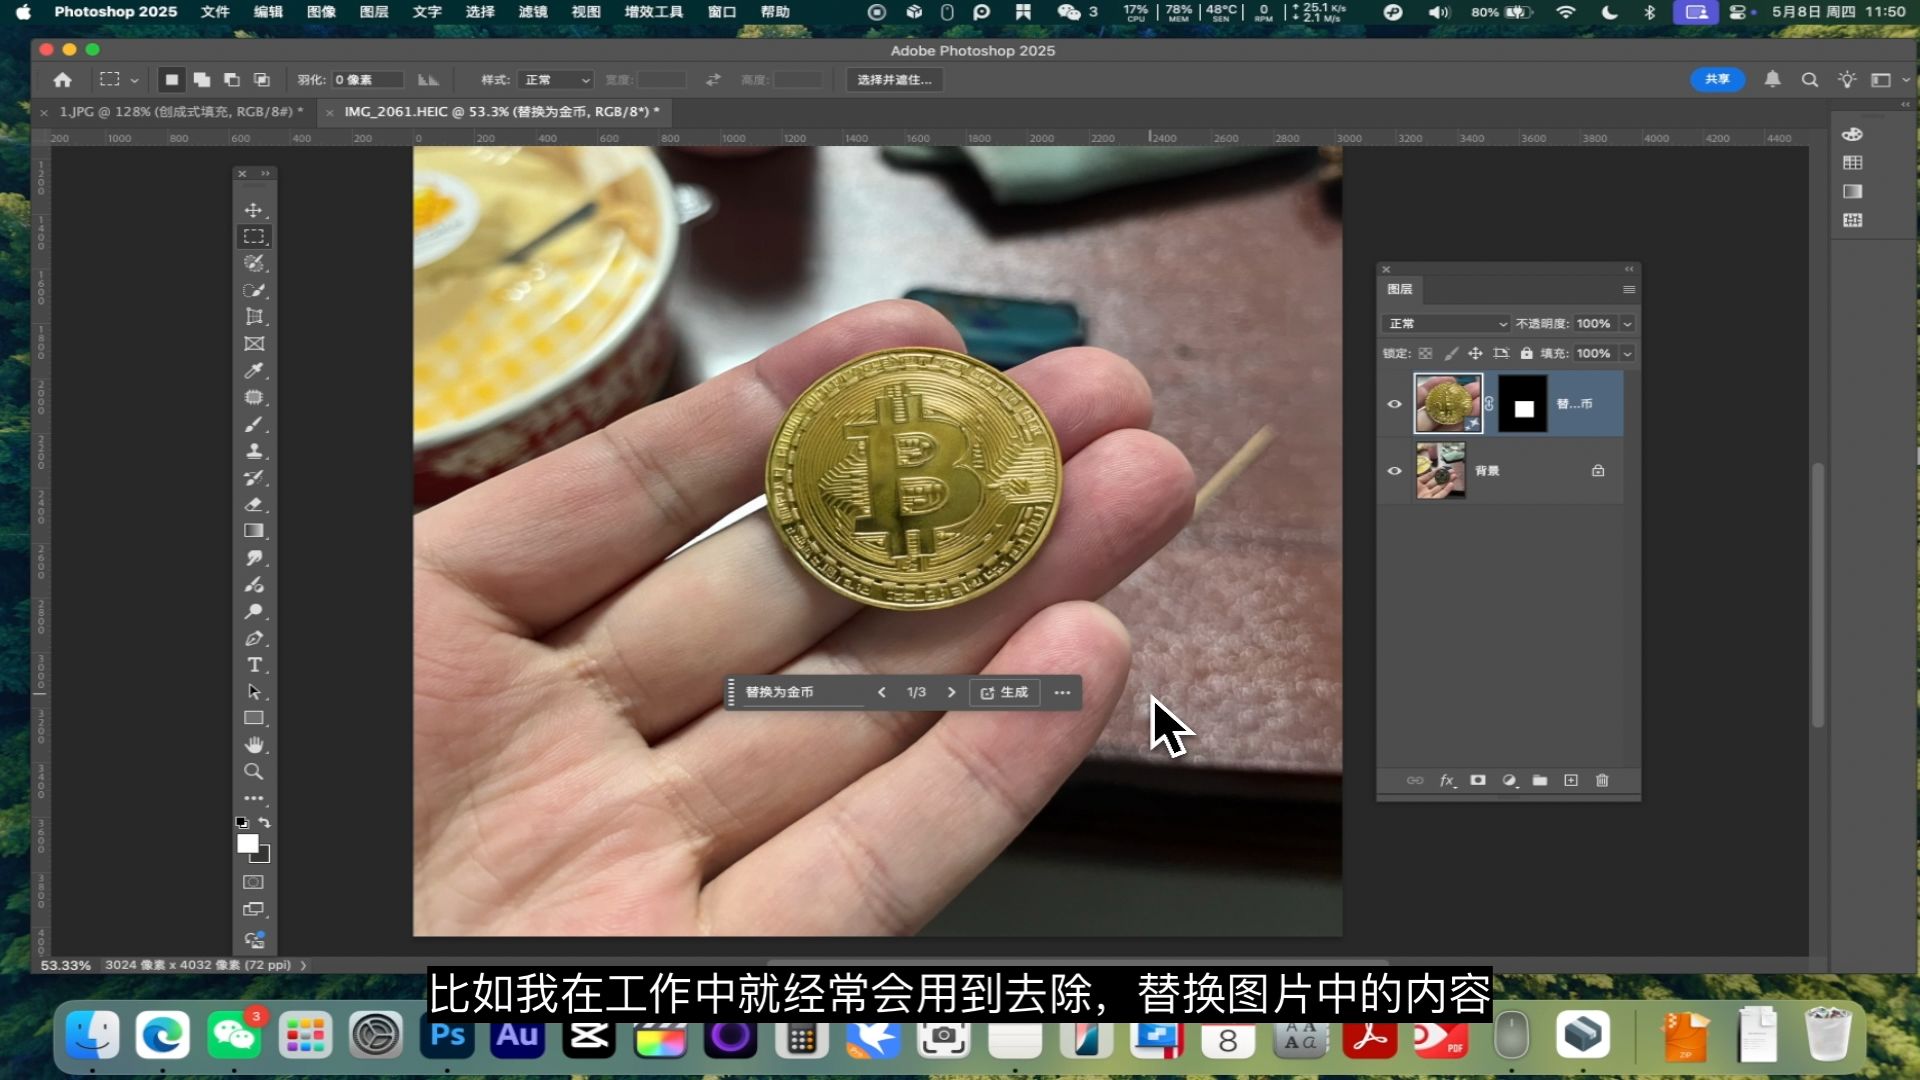Select the Clone Stamp tool

click(x=254, y=451)
